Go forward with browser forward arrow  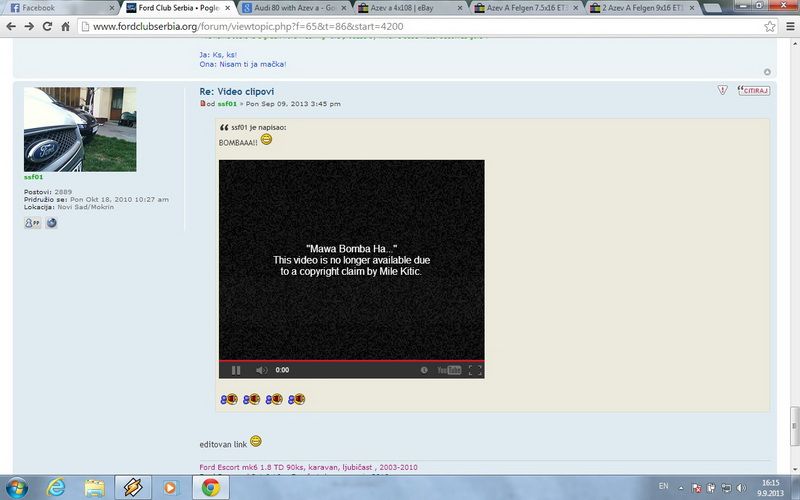[x=29, y=27]
